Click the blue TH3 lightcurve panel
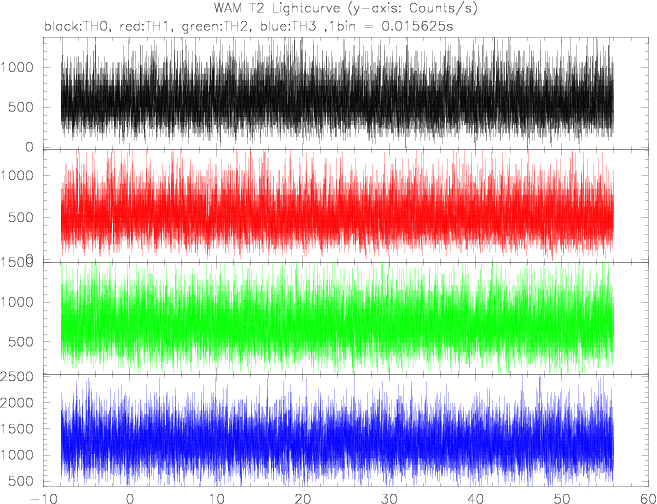Viewport: 657px width, 504px height. (x=347, y=430)
